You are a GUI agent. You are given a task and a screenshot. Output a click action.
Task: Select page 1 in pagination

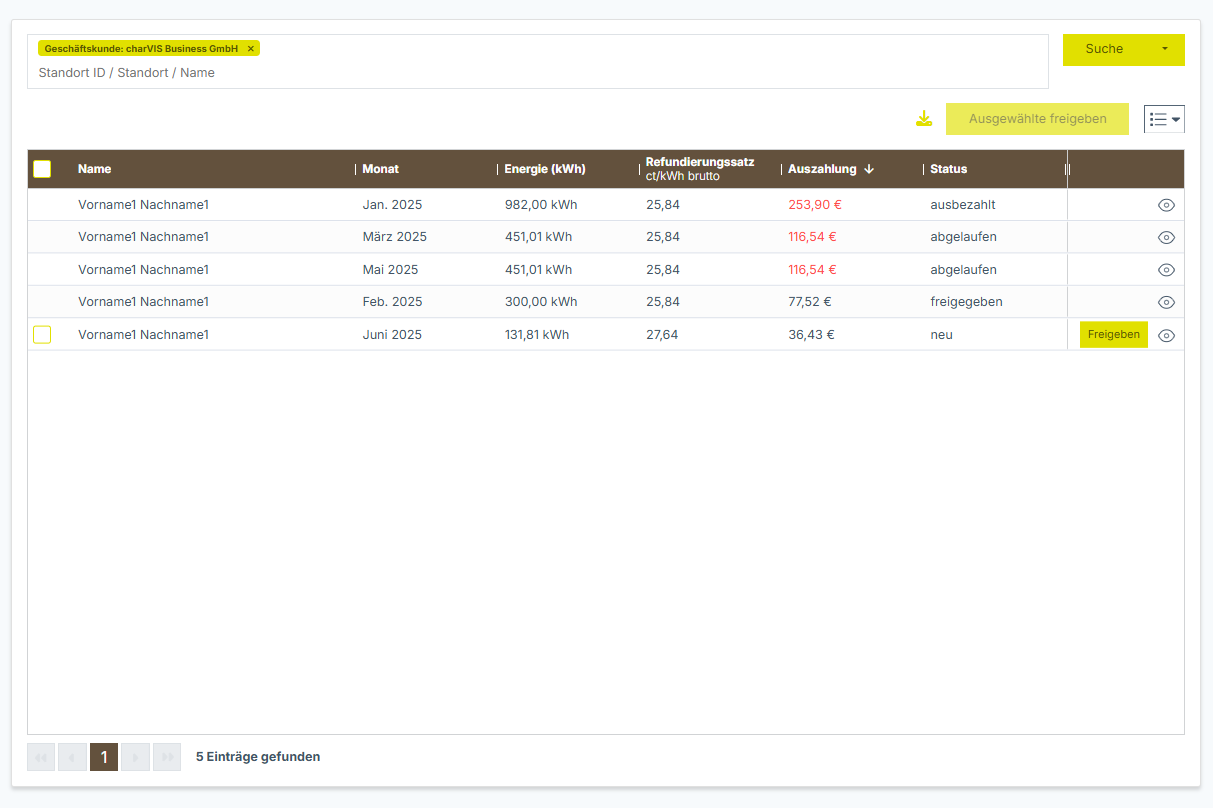(104, 757)
